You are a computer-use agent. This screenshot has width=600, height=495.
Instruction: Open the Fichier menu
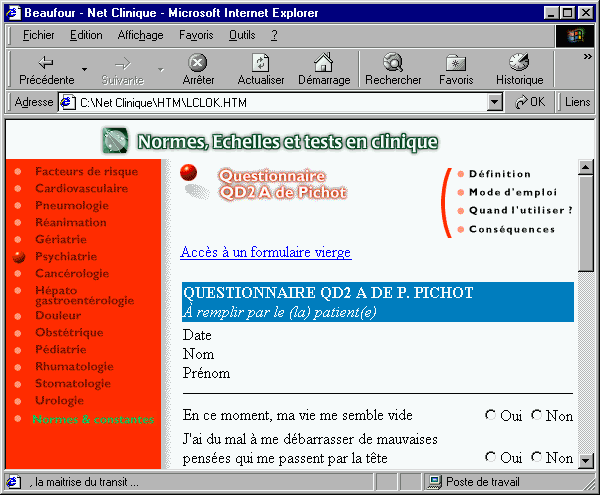click(x=38, y=35)
